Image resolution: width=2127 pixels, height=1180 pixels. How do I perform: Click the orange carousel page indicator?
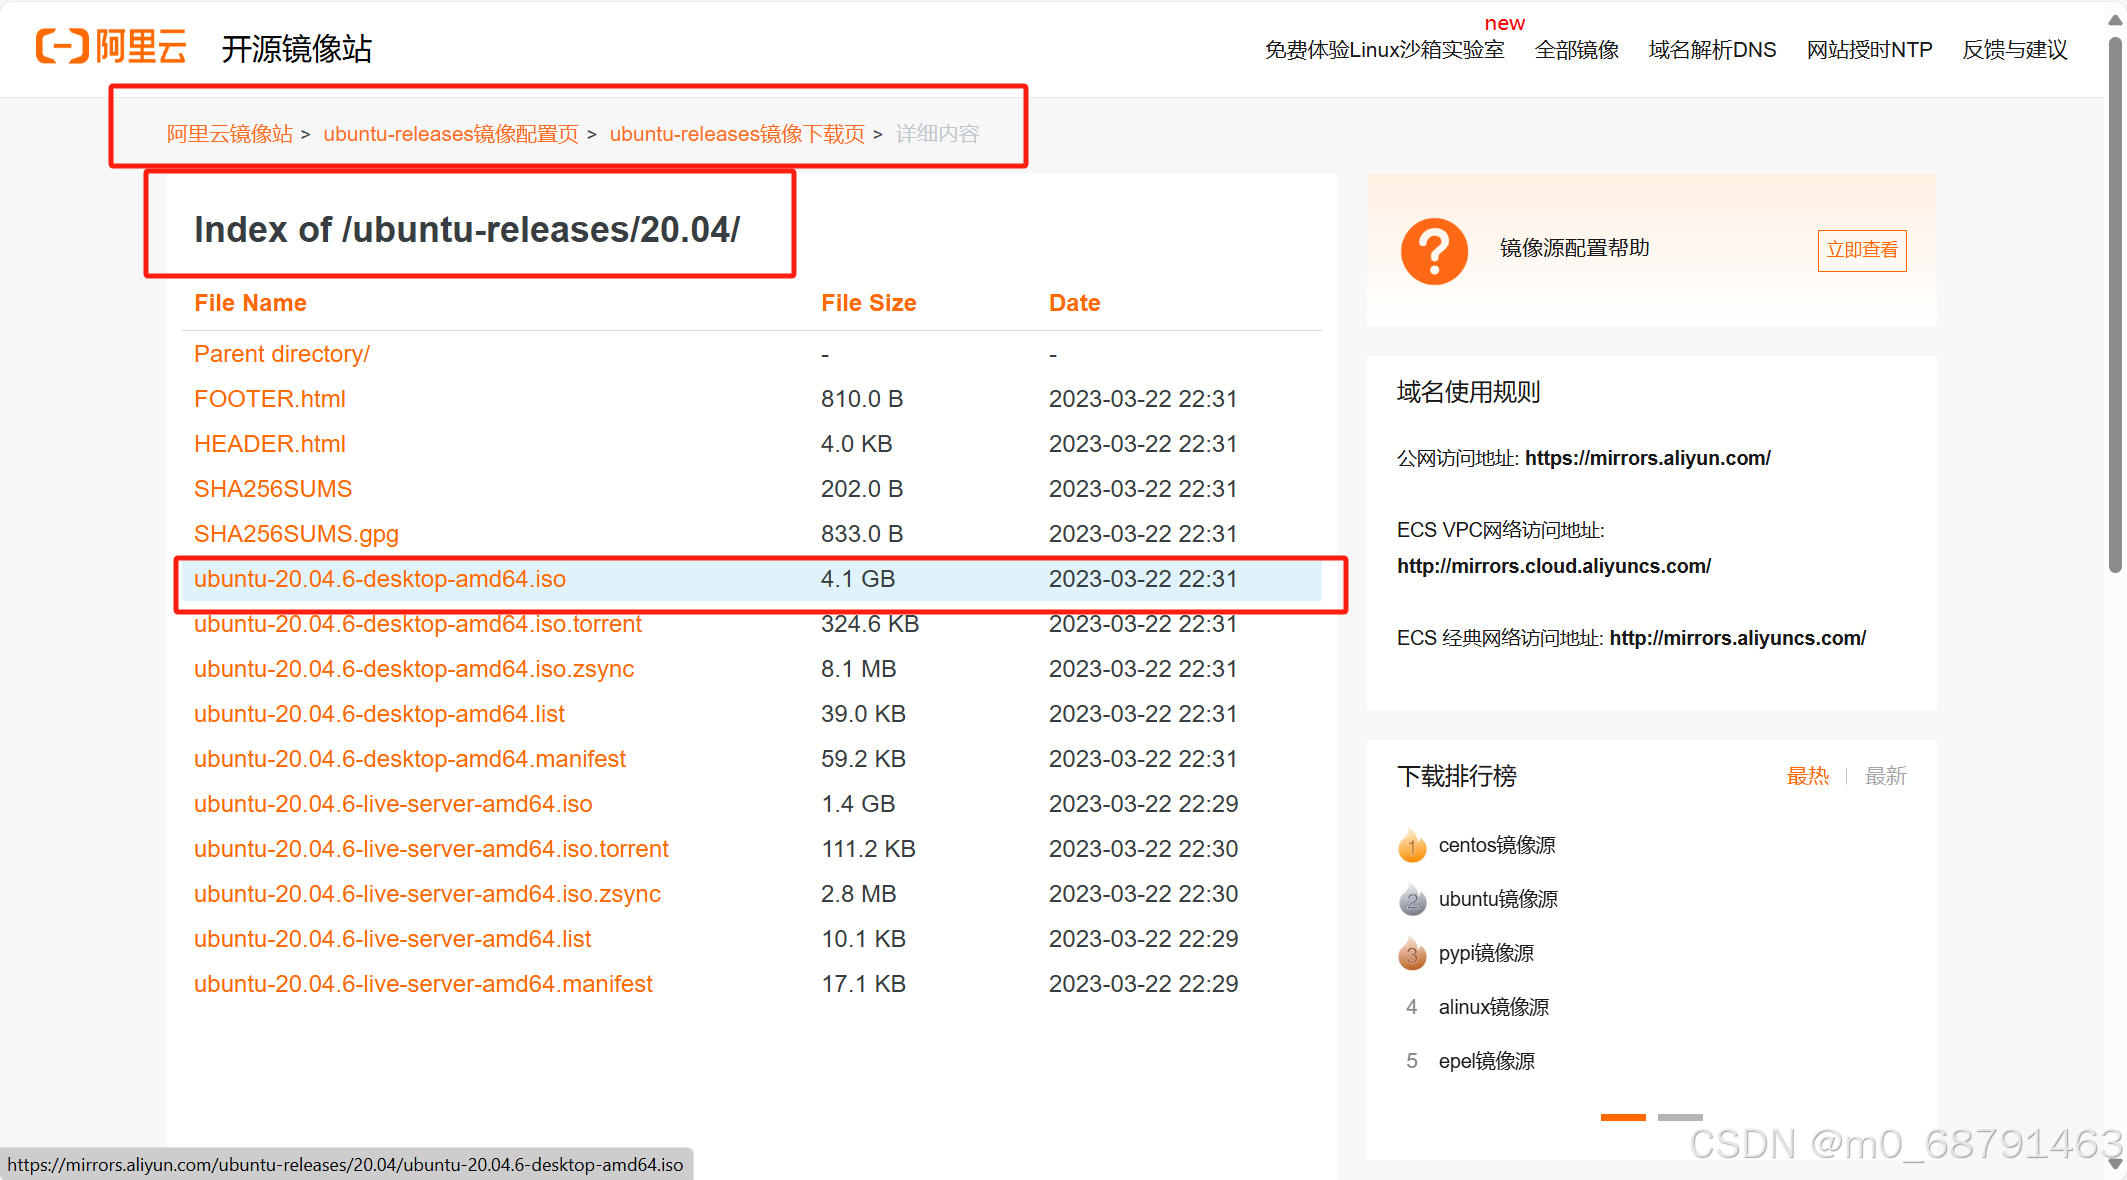[x=1622, y=1117]
